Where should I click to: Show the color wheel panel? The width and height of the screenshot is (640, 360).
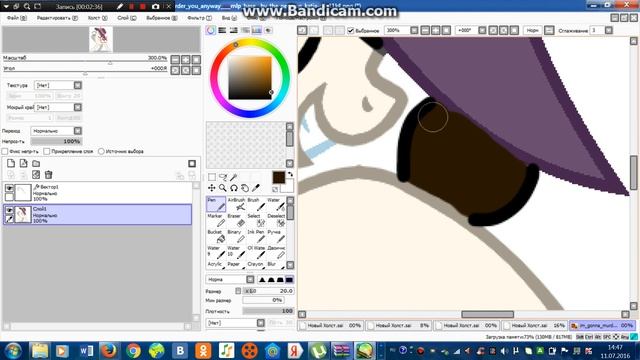211,30
